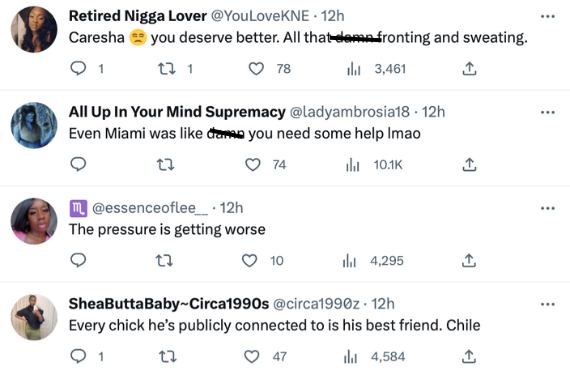
Task: Reply to the @circa1990z tweet
Action: tap(78, 356)
